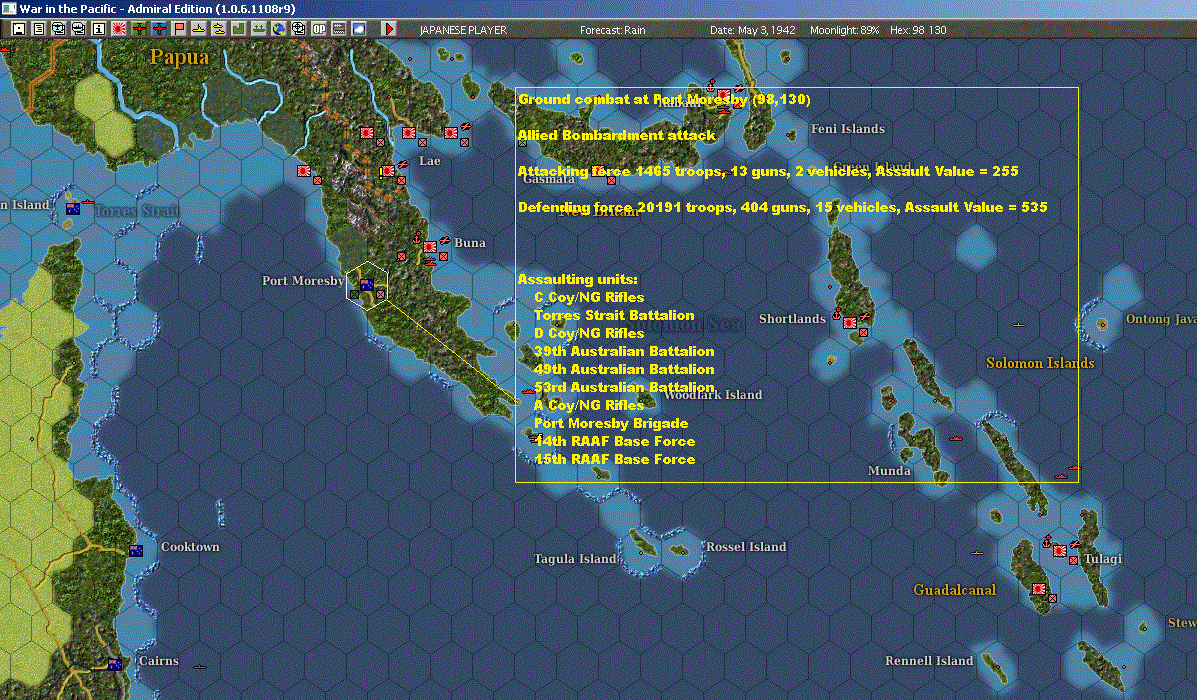This screenshot has height=700, width=1197.
Task: Click the red end turn arrow
Action: pyautogui.click(x=389, y=29)
